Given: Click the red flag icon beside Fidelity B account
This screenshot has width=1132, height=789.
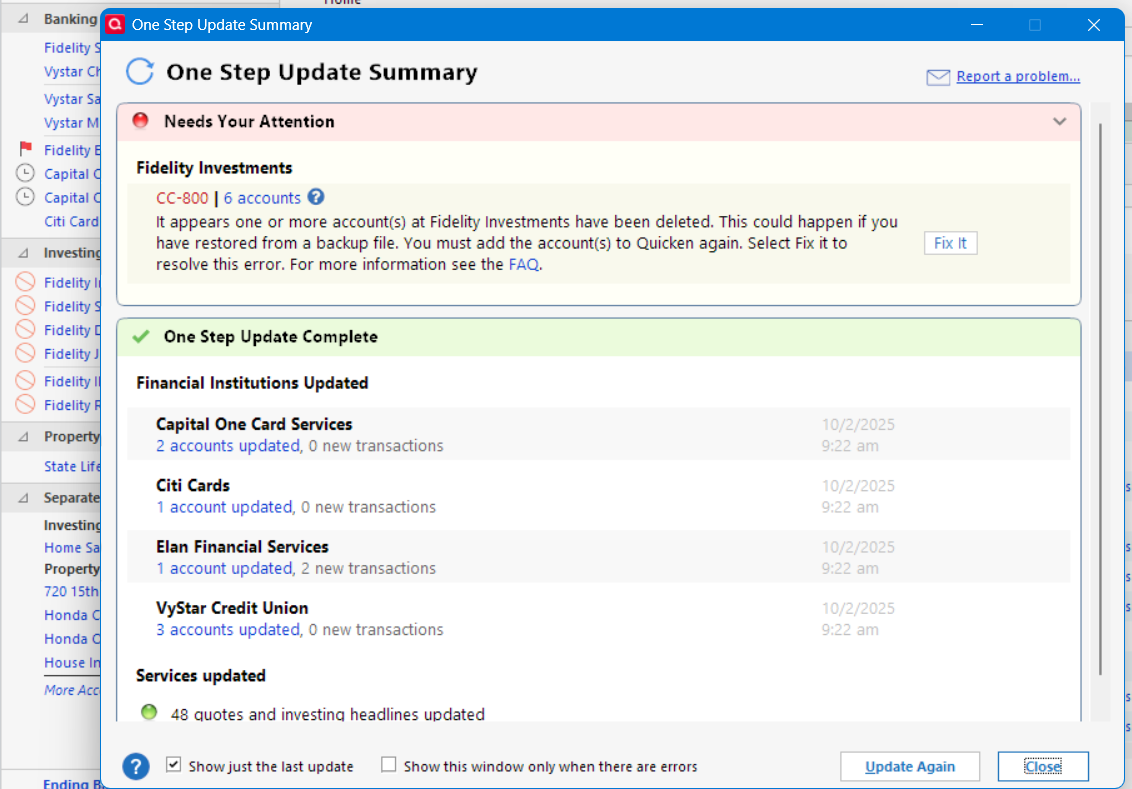Looking at the screenshot, I should pos(26,149).
